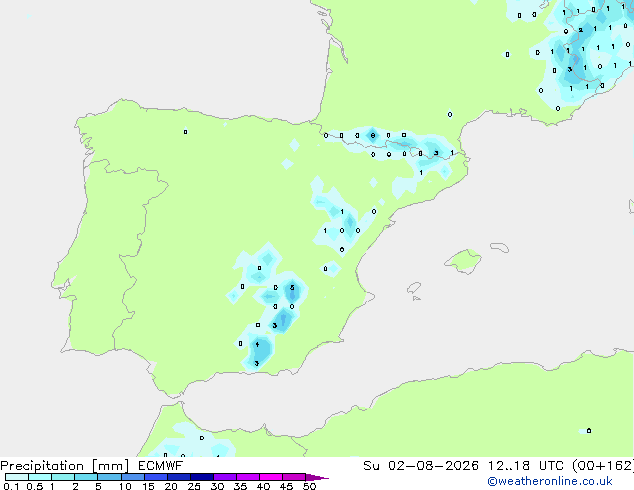The width and height of the screenshot is (634, 490).
Task: Pick the 2–5 mm legend color swatch
Action: (86, 477)
